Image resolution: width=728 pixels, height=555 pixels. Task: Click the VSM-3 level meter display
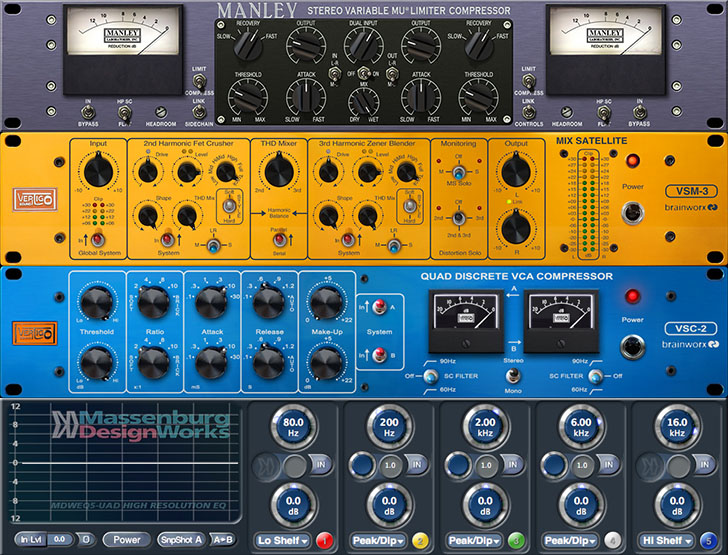589,205
